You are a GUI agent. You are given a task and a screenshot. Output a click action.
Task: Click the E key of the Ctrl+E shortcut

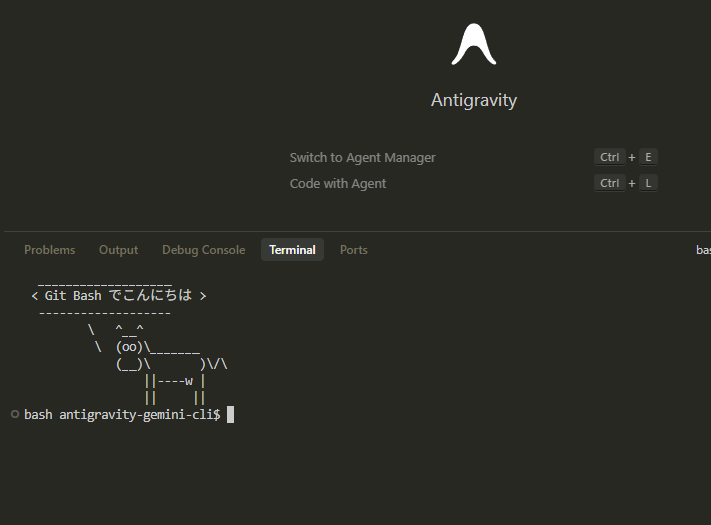point(648,157)
